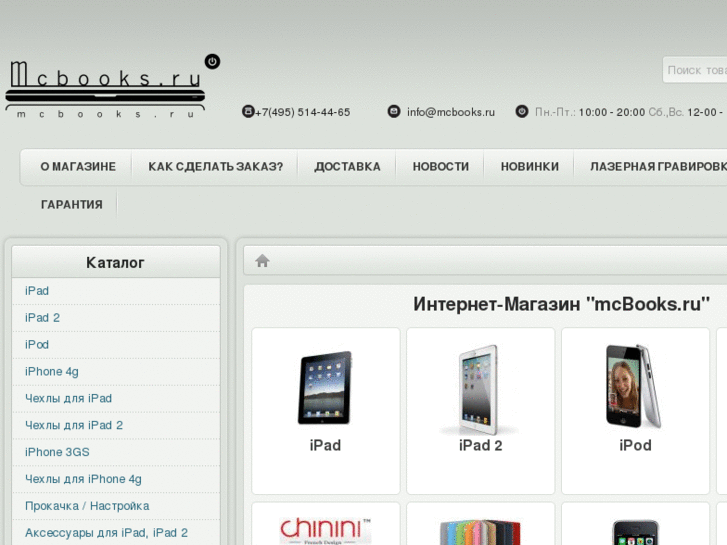Viewport: 727px width, 545px height.
Task: Open the iPhone tile image in the bottom row
Action: tap(635, 532)
